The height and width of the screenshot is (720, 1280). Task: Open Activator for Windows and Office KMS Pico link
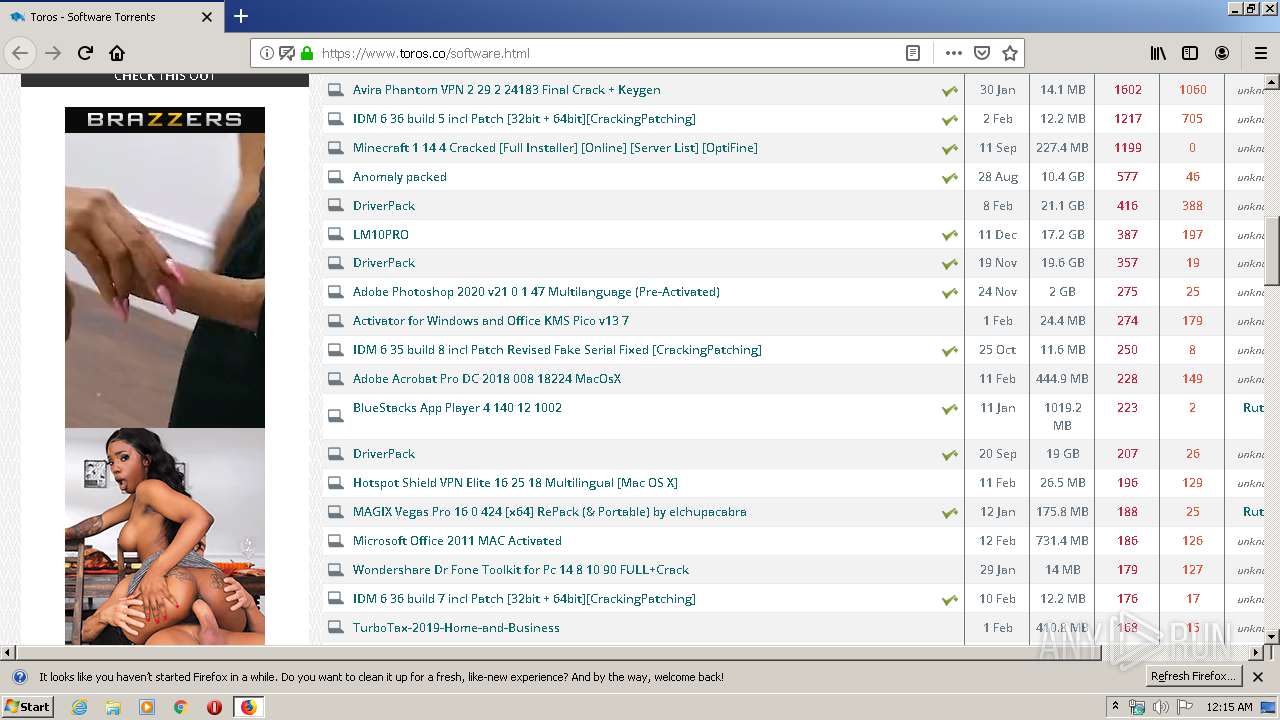490,321
